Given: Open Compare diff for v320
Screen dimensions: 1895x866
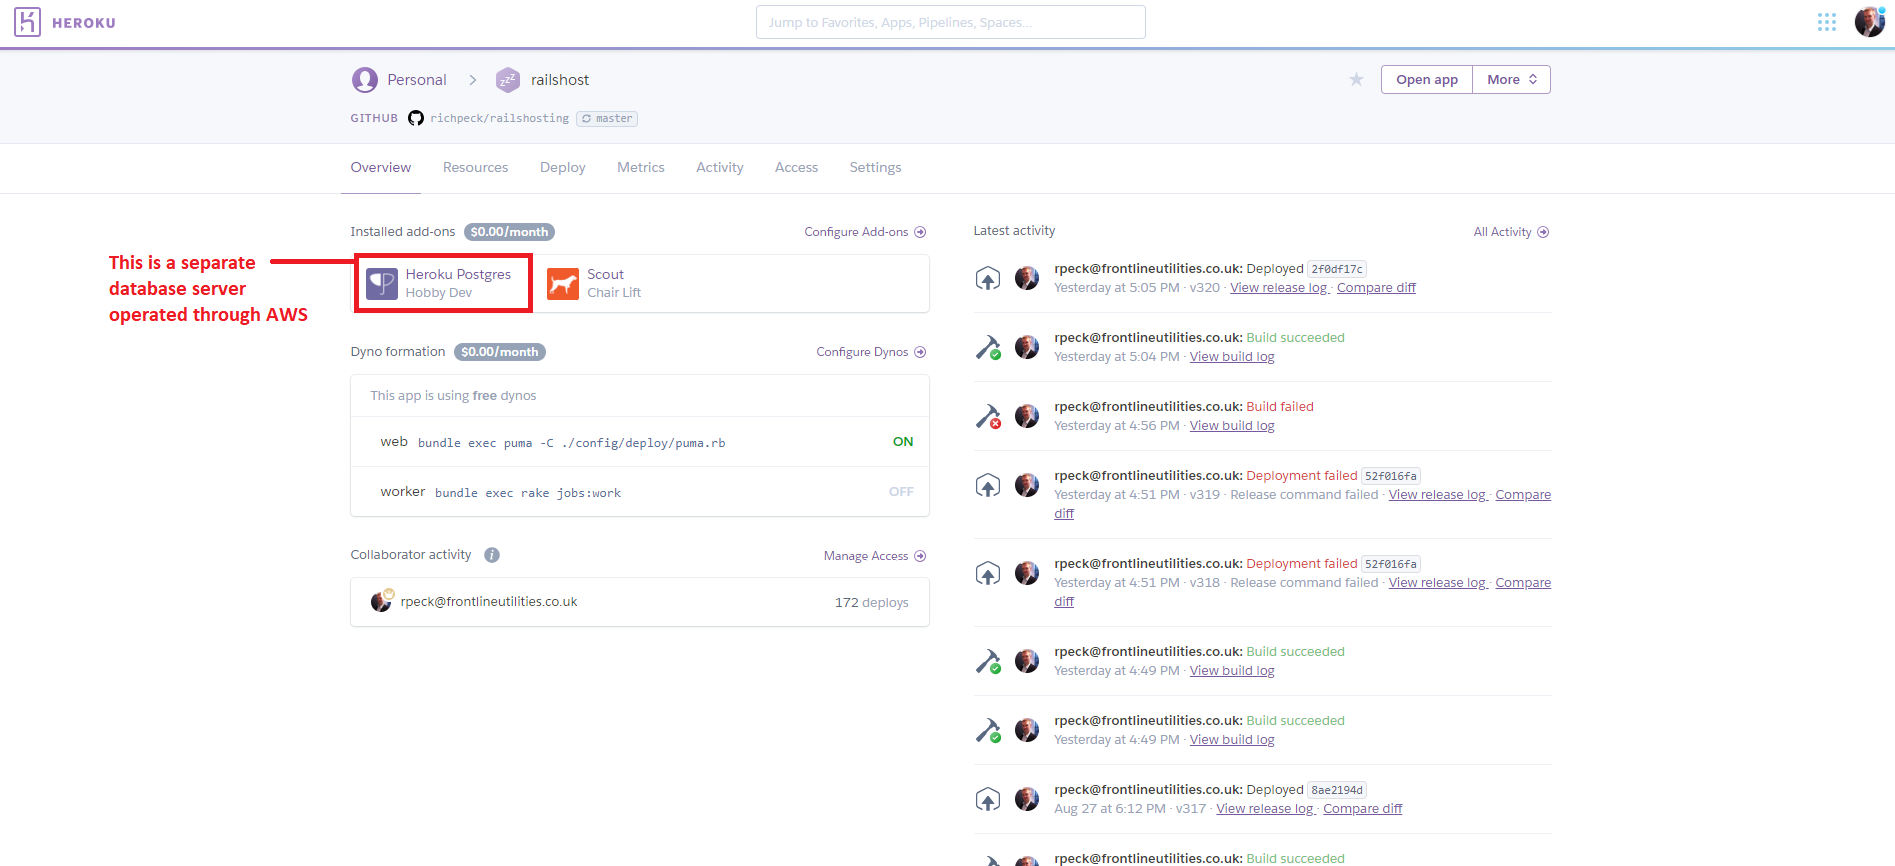Looking at the screenshot, I should click(1376, 288).
